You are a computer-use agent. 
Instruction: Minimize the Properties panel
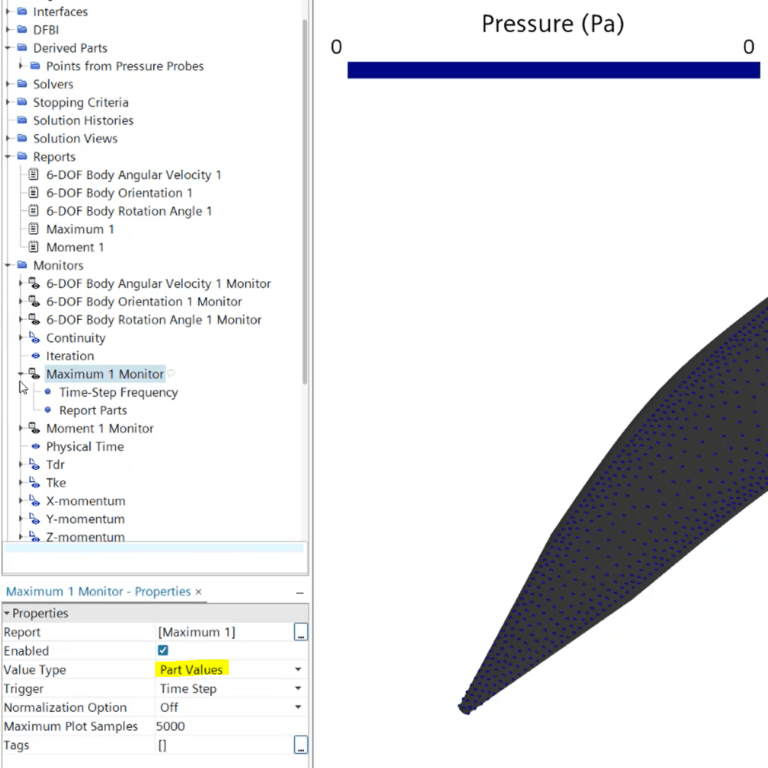[300, 593]
